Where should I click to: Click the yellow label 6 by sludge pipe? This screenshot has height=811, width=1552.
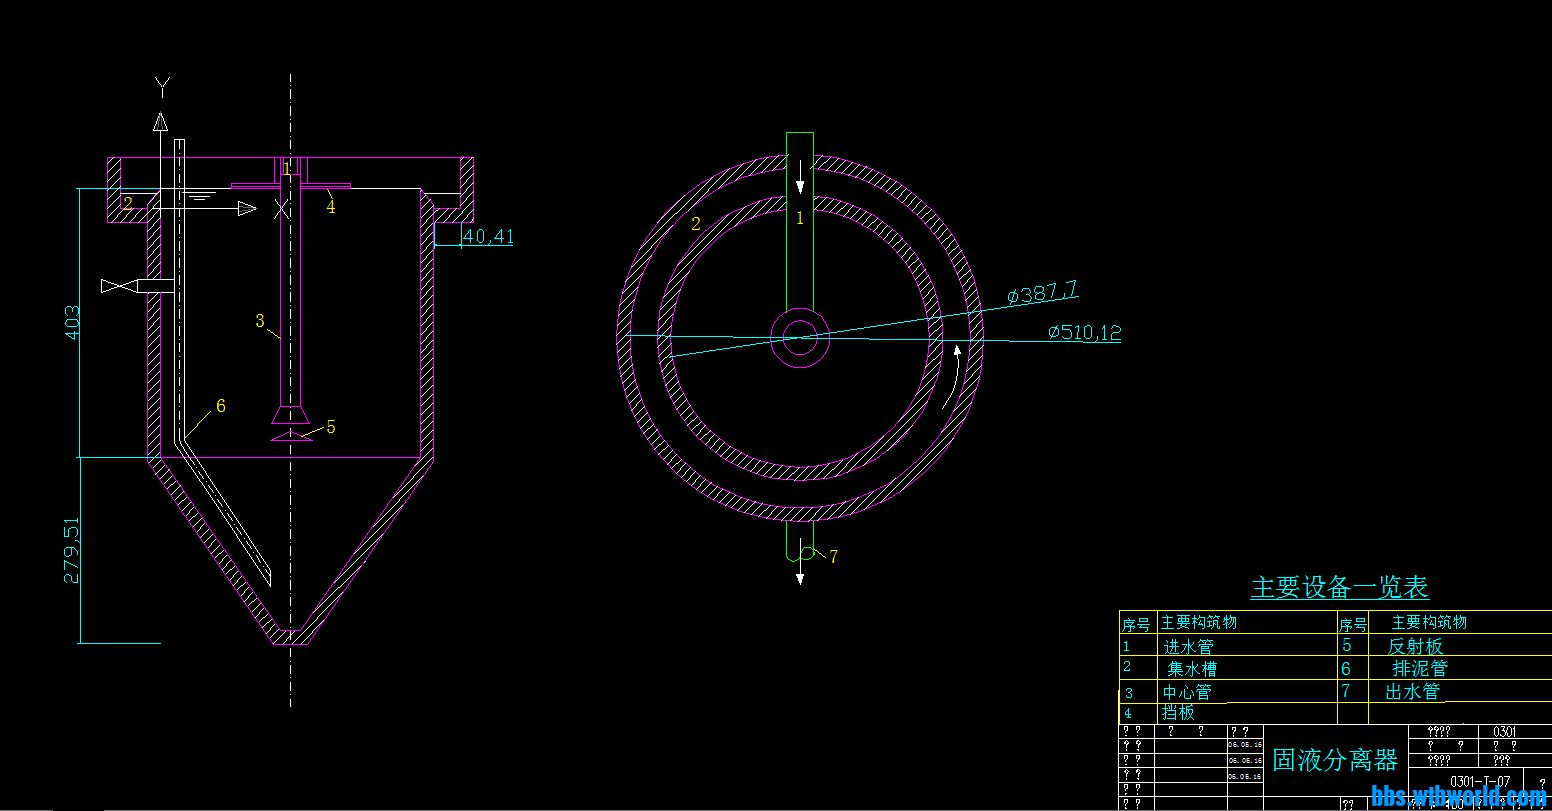221,406
